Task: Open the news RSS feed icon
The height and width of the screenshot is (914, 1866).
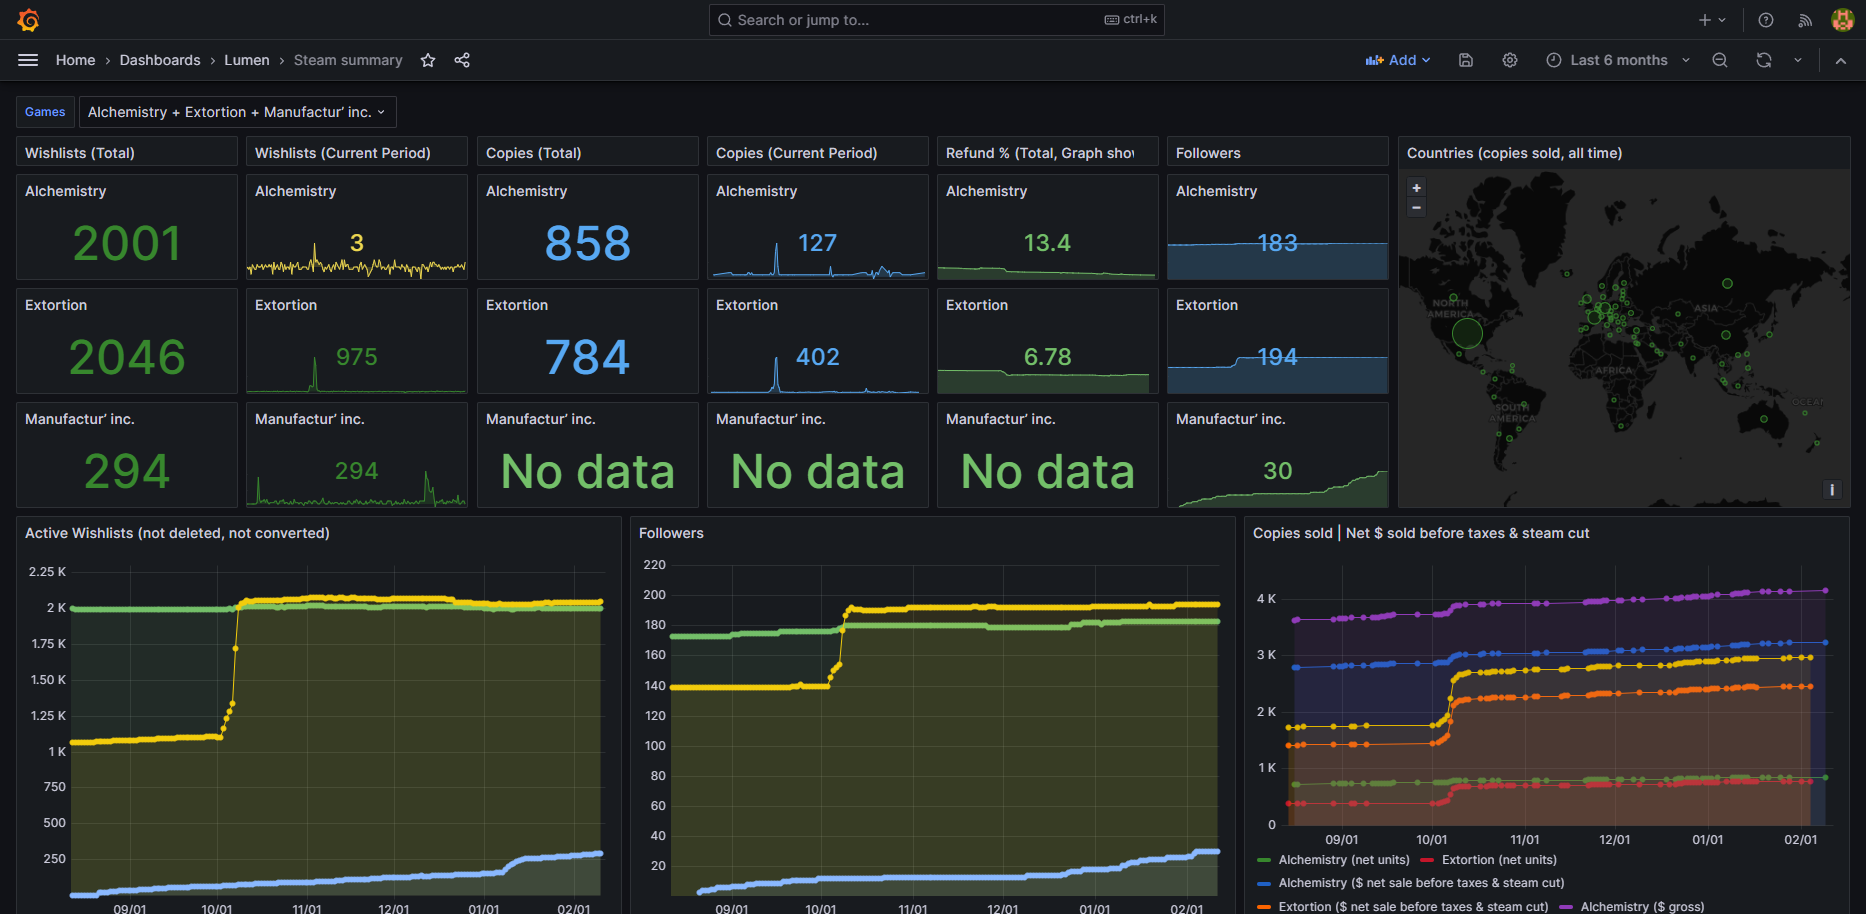Action: (x=1805, y=20)
